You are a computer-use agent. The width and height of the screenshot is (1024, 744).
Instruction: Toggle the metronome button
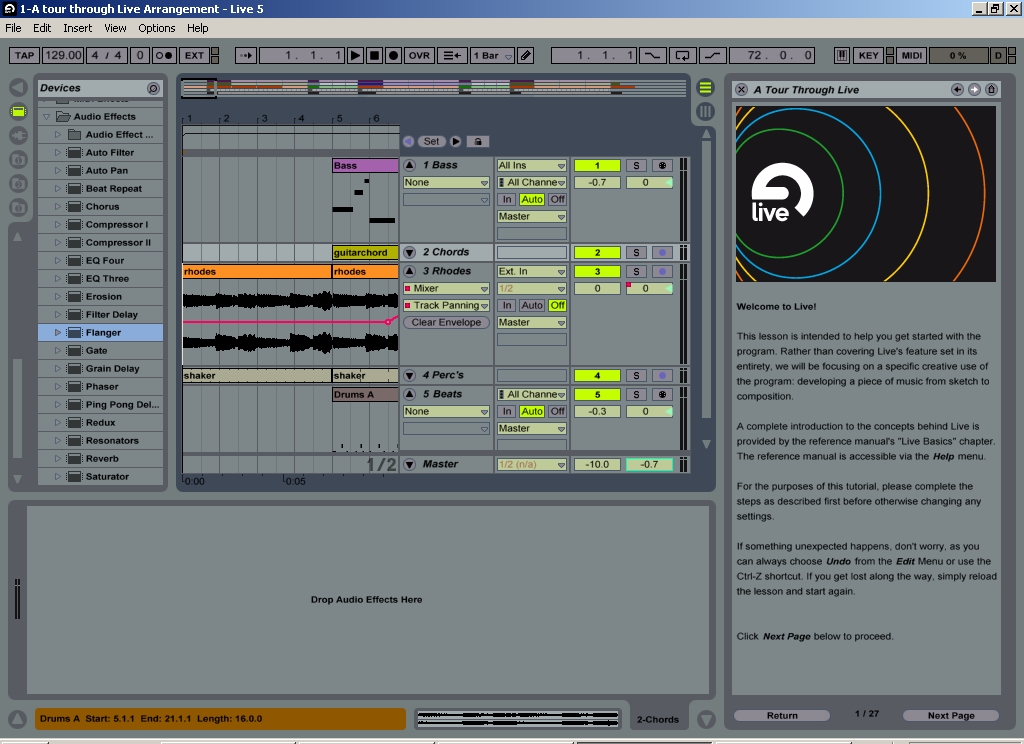[x=163, y=56]
